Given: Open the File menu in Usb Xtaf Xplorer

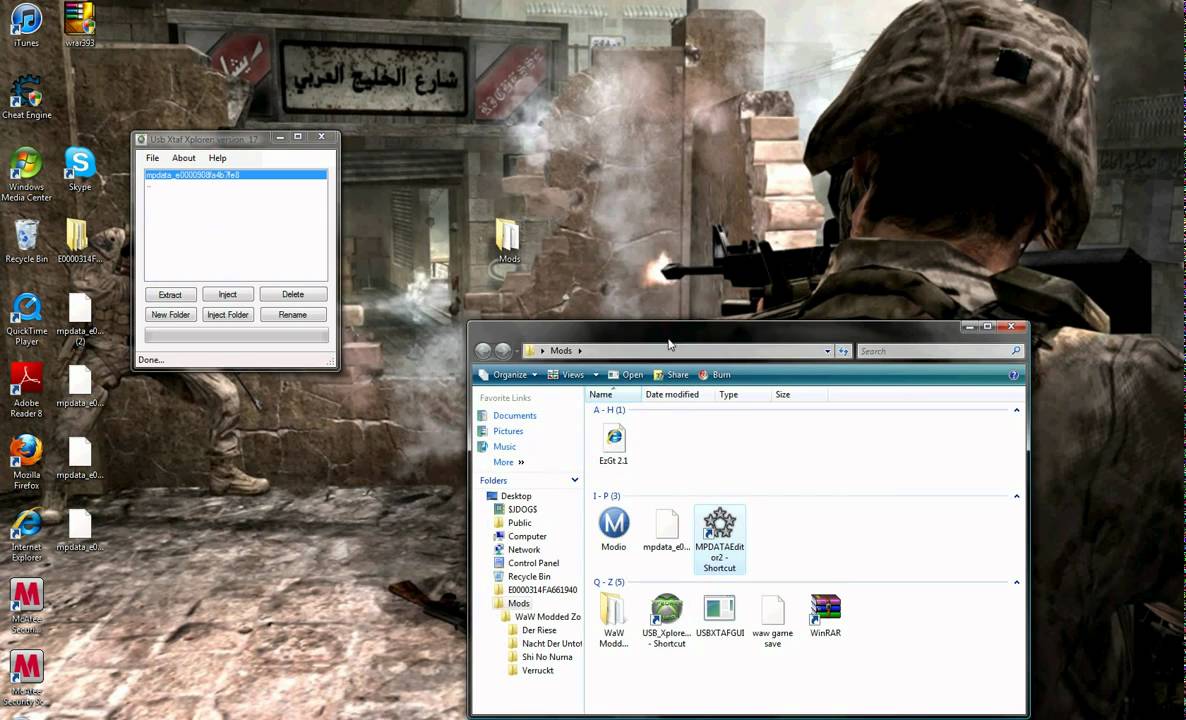Looking at the screenshot, I should 152,158.
